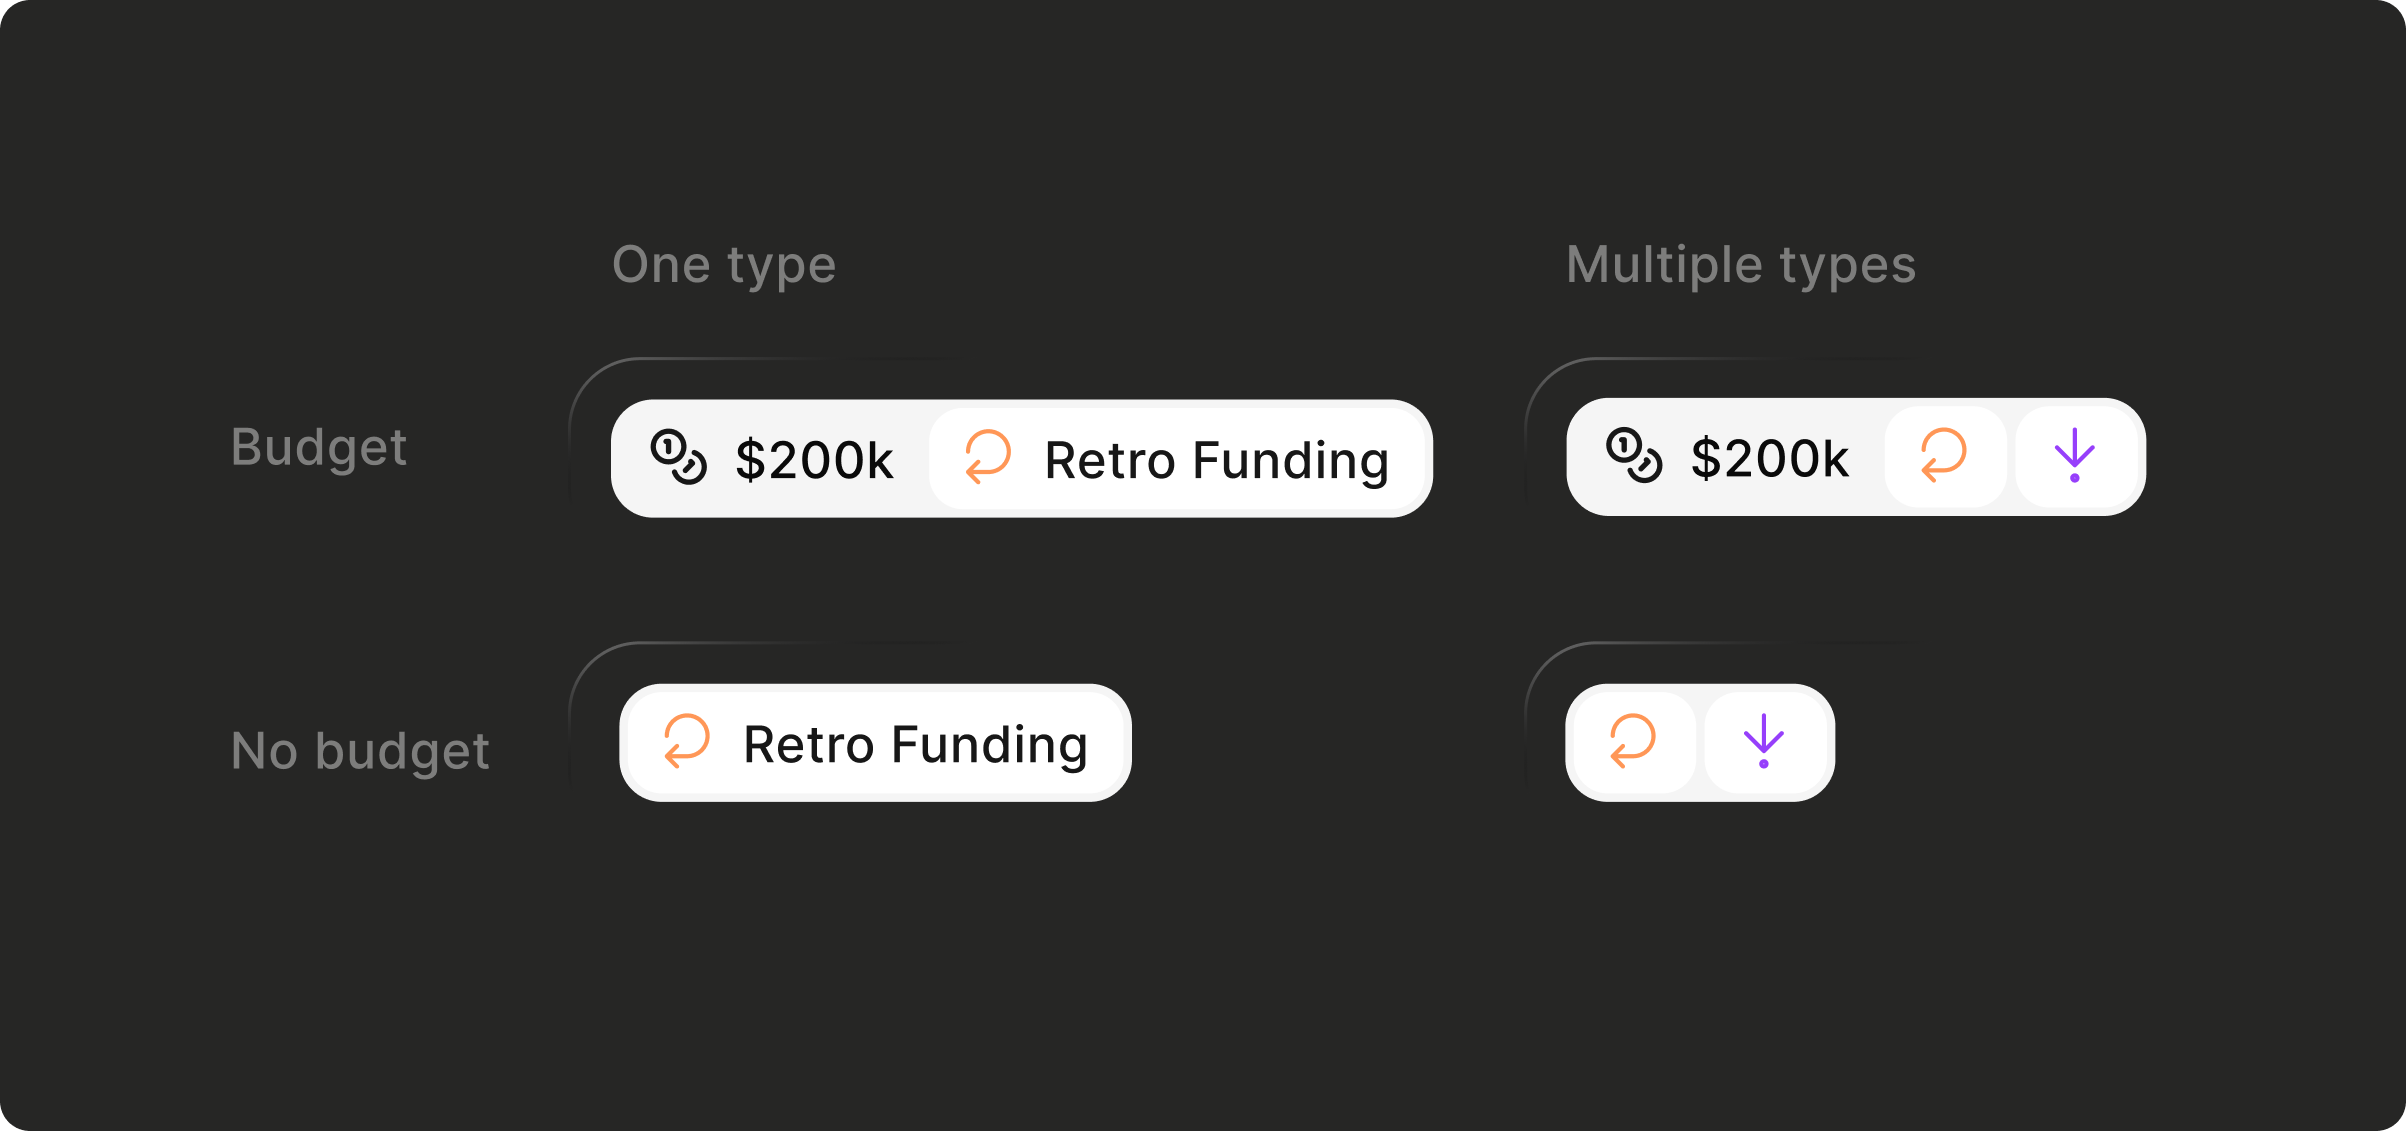Image resolution: width=2406 pixels, height=1131 pixels.
Task: Click the coins icon in the Budget One type badge
Action: [x=679, y=457]
